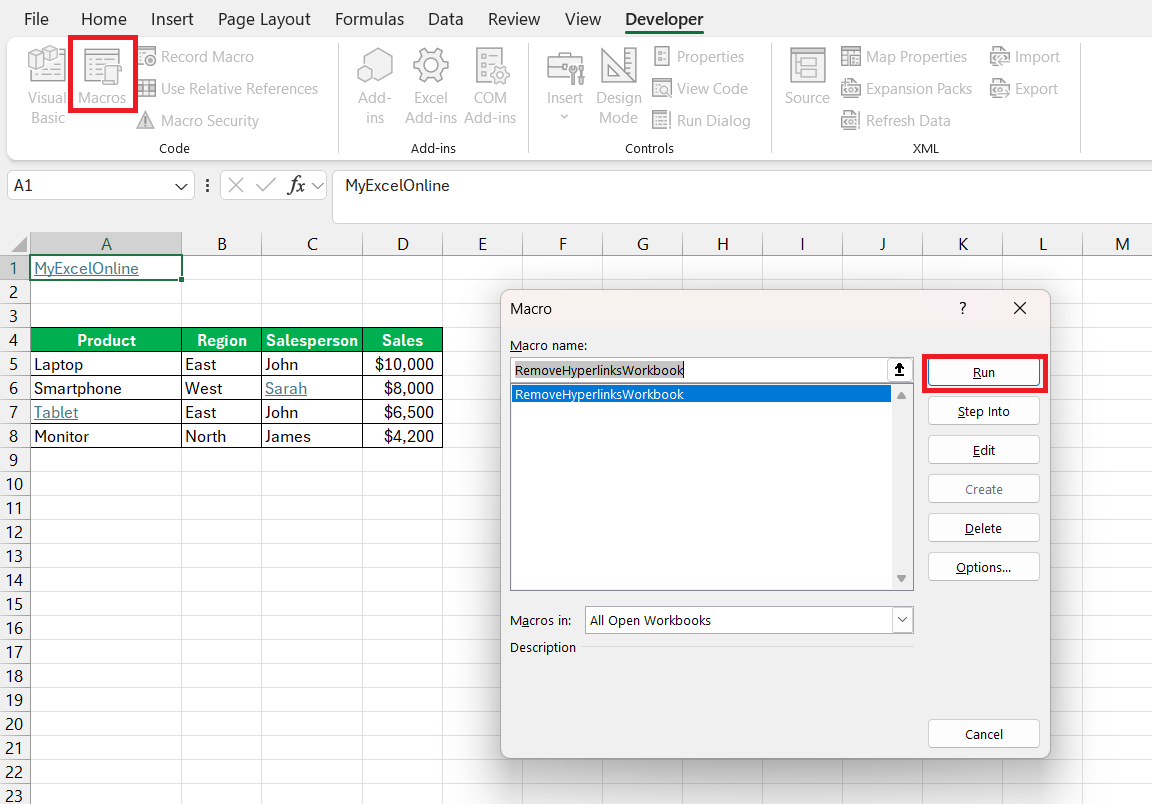Select column D header

pos(403,244)
